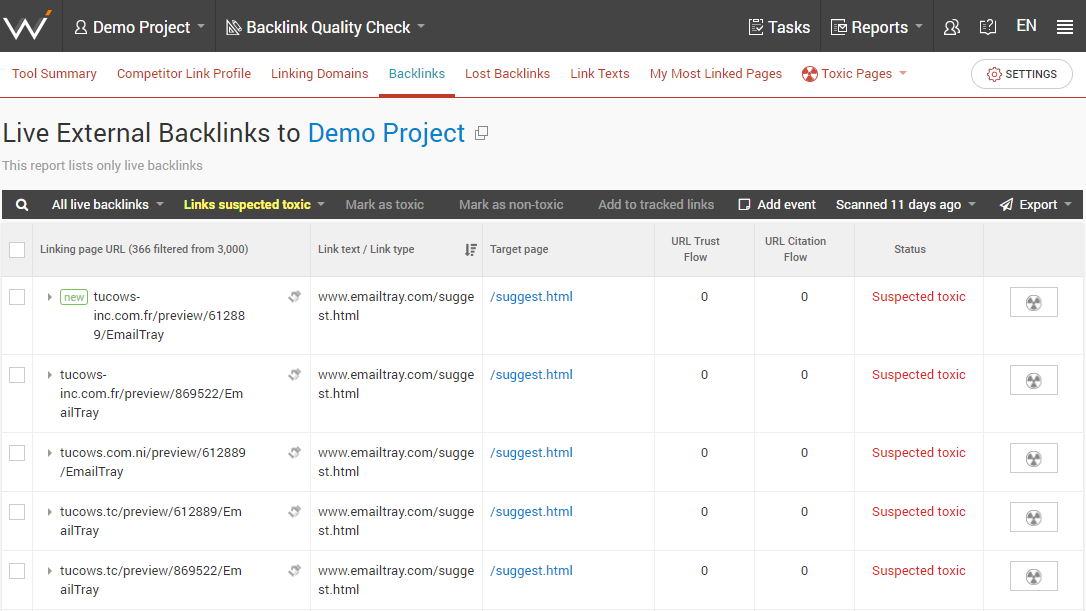
Task: Select the Backlinks tab
Action: (x=417, y=73)
